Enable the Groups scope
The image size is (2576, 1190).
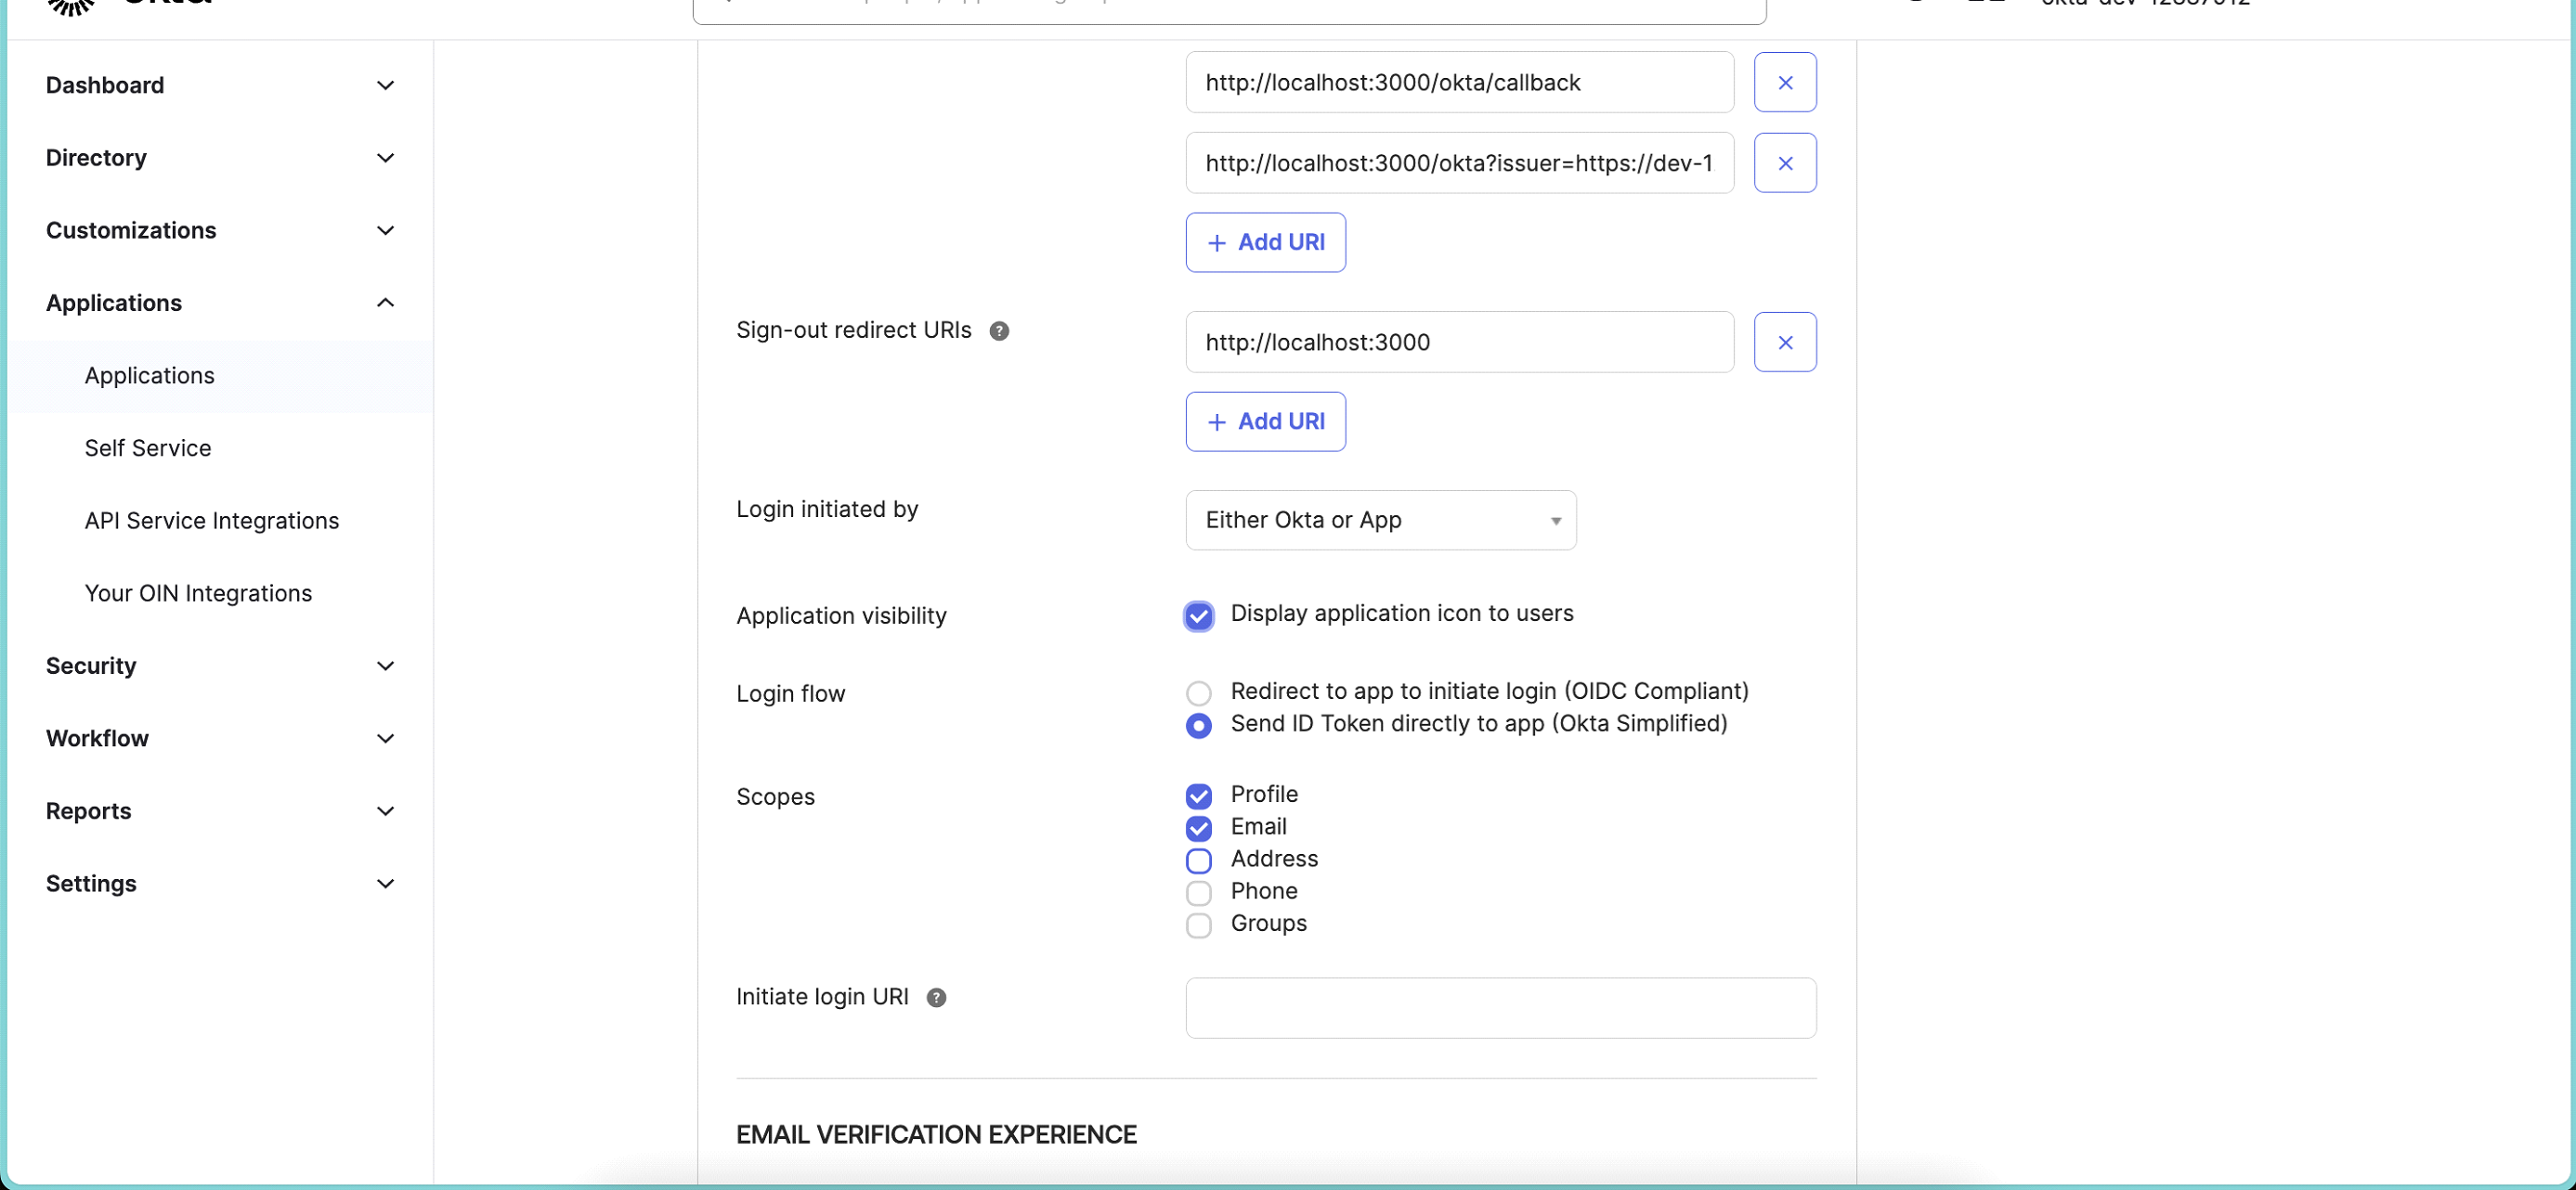coord(1198,925)
